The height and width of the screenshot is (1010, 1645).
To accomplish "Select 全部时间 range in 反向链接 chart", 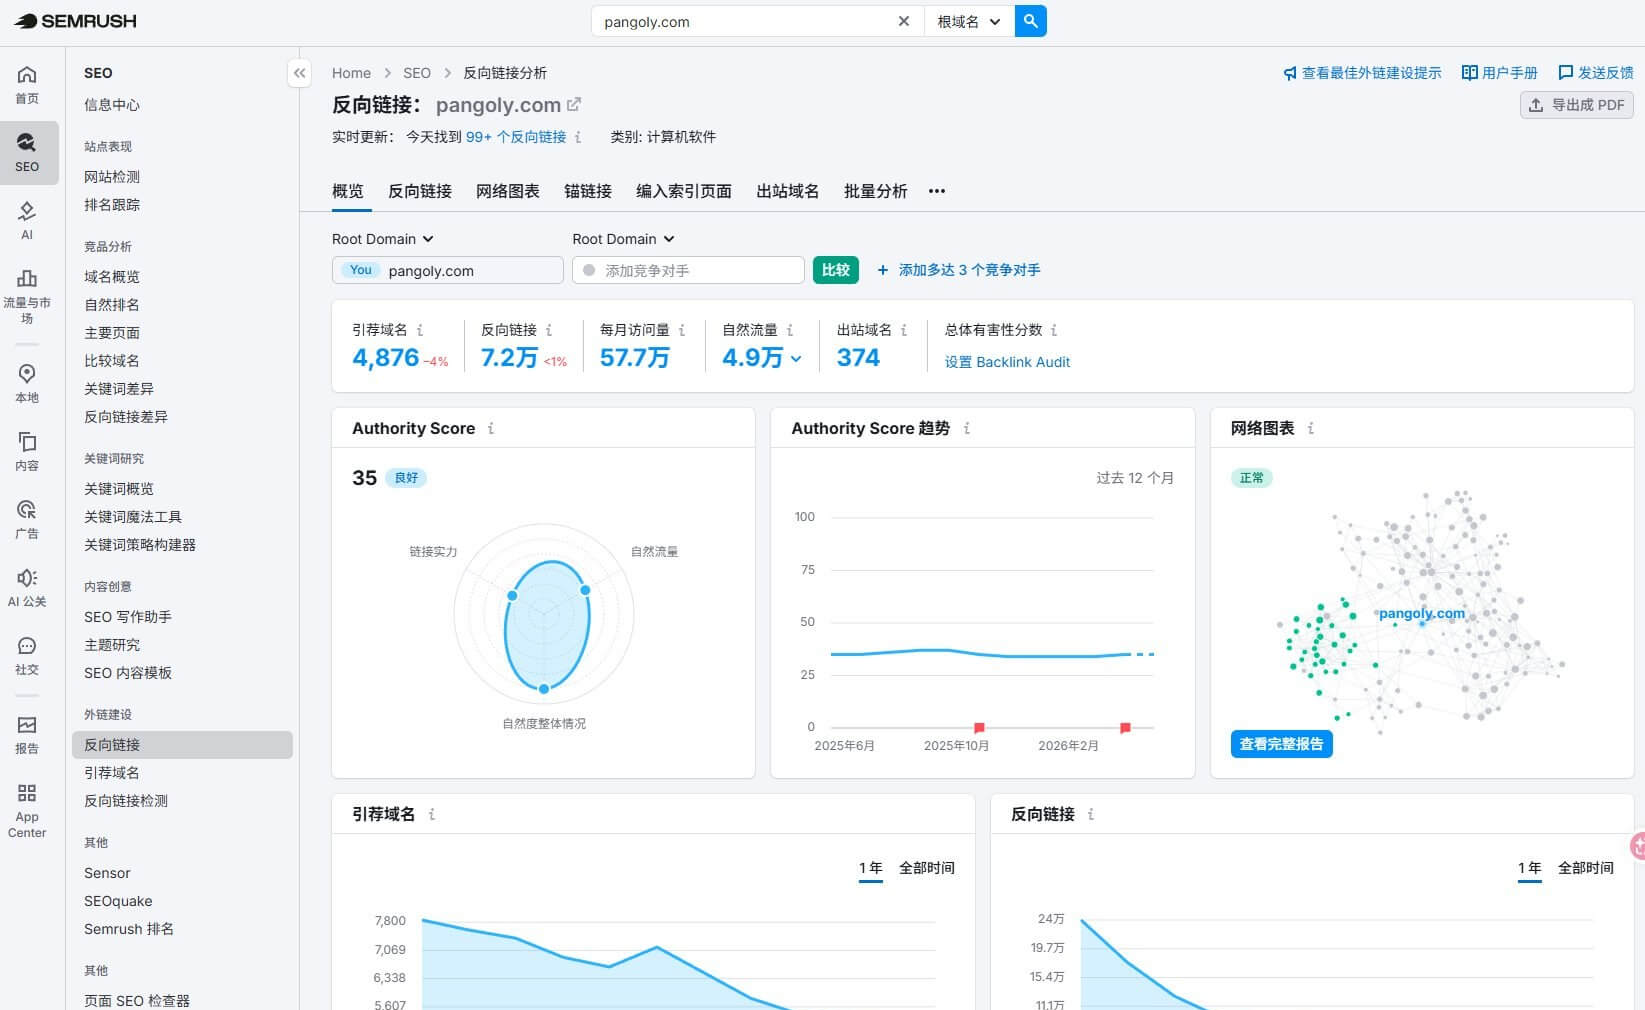I will pyautogui.click(x=1586, y=868).
